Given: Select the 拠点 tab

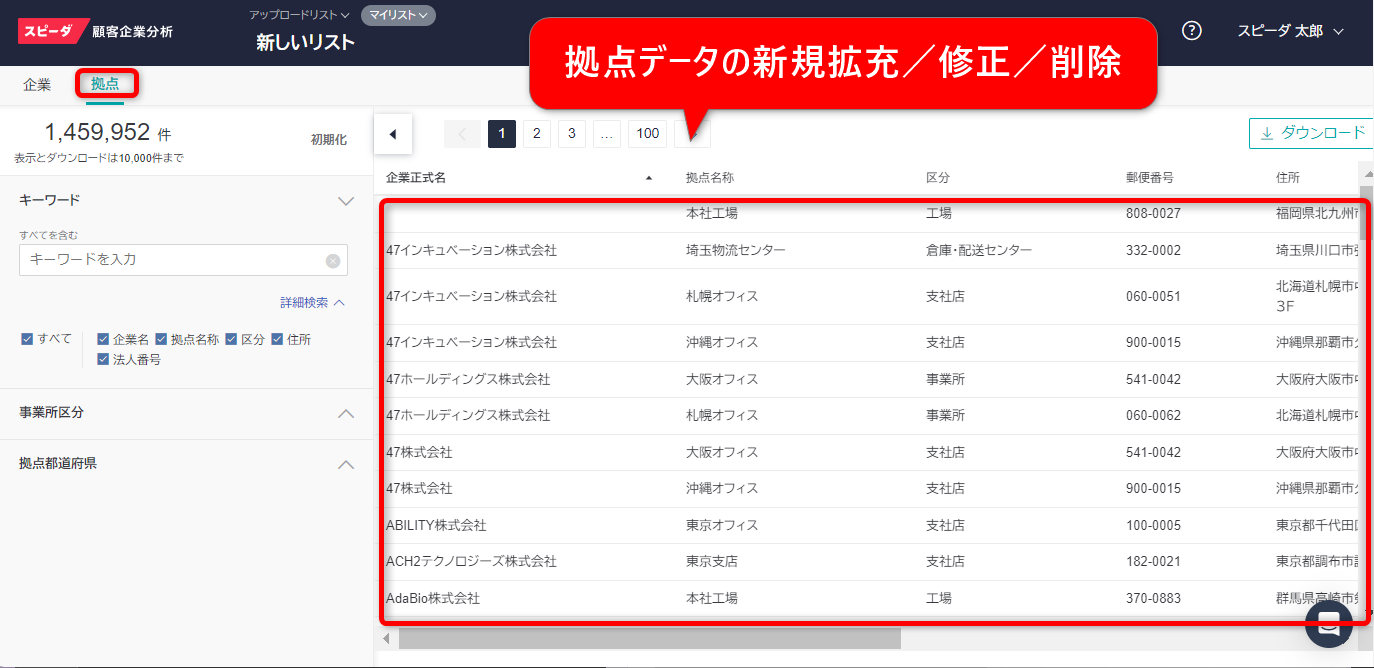Looking at the screenshot, I should 105,85.
